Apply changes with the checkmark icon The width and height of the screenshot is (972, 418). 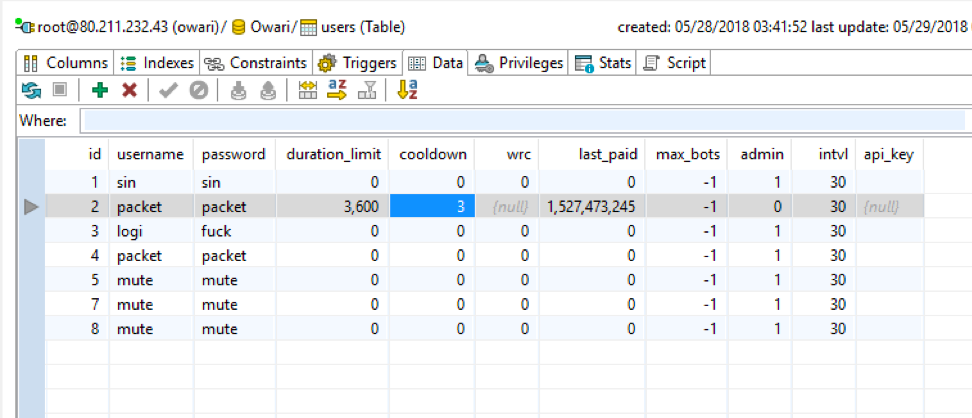(168, 90)
